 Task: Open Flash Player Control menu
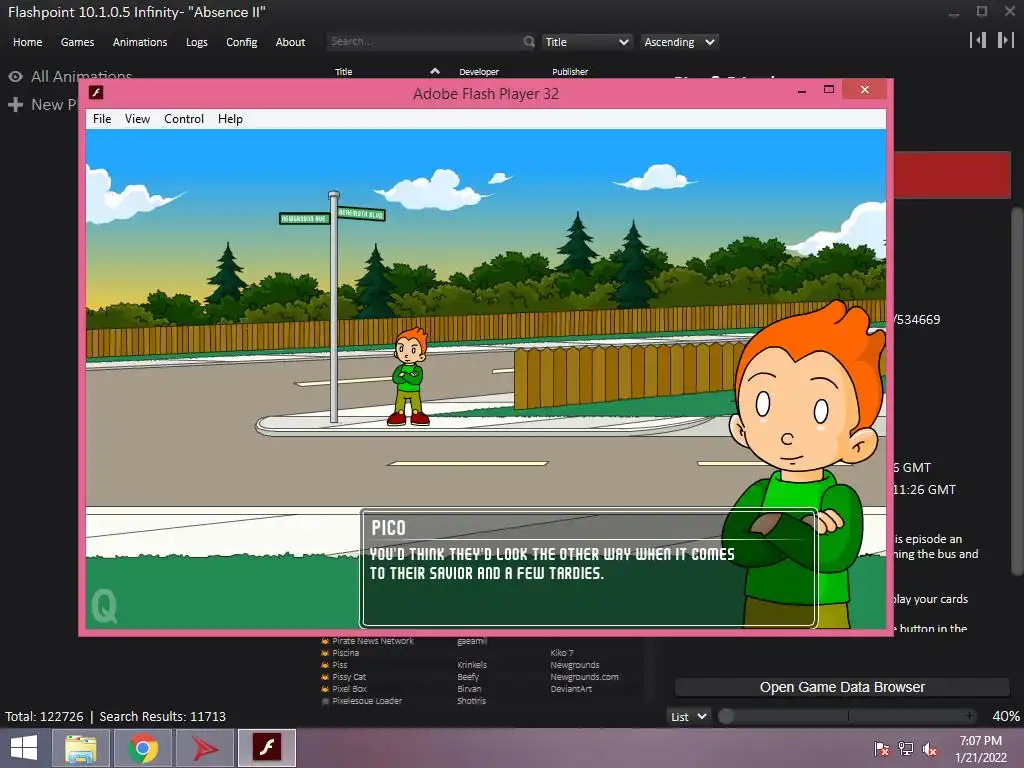tap(184, 119)
